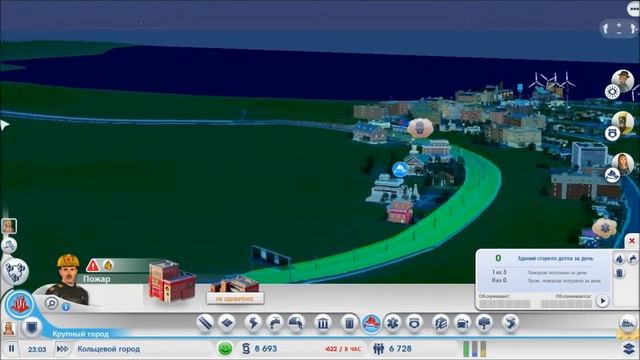Viewport: 640px width, 360px height.
Task: Click the curved arrow icon in fire panel
Action: click(x=633, y=258)
